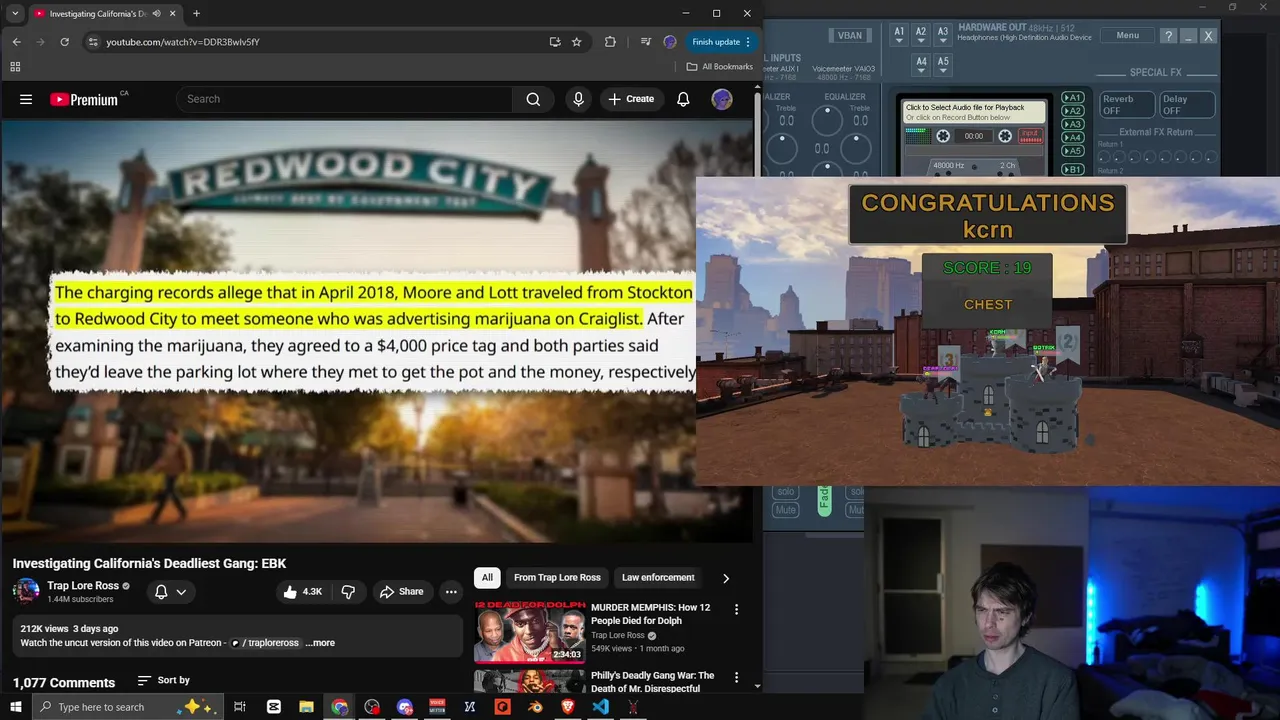Toggle Delay OFF in Voicemeeter Special FX
This screenshot has width=1280, height=720.
click(1187, 105)
